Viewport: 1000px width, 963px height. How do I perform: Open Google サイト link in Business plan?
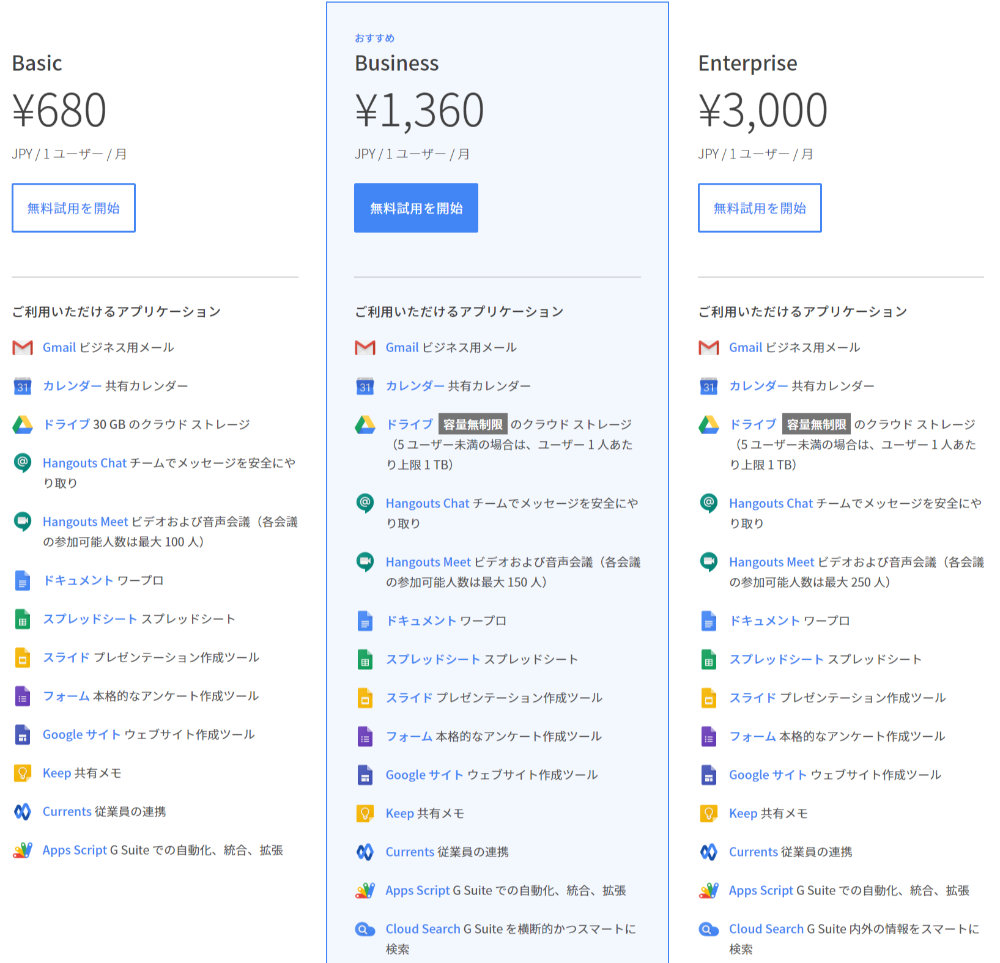coord(425,775)
